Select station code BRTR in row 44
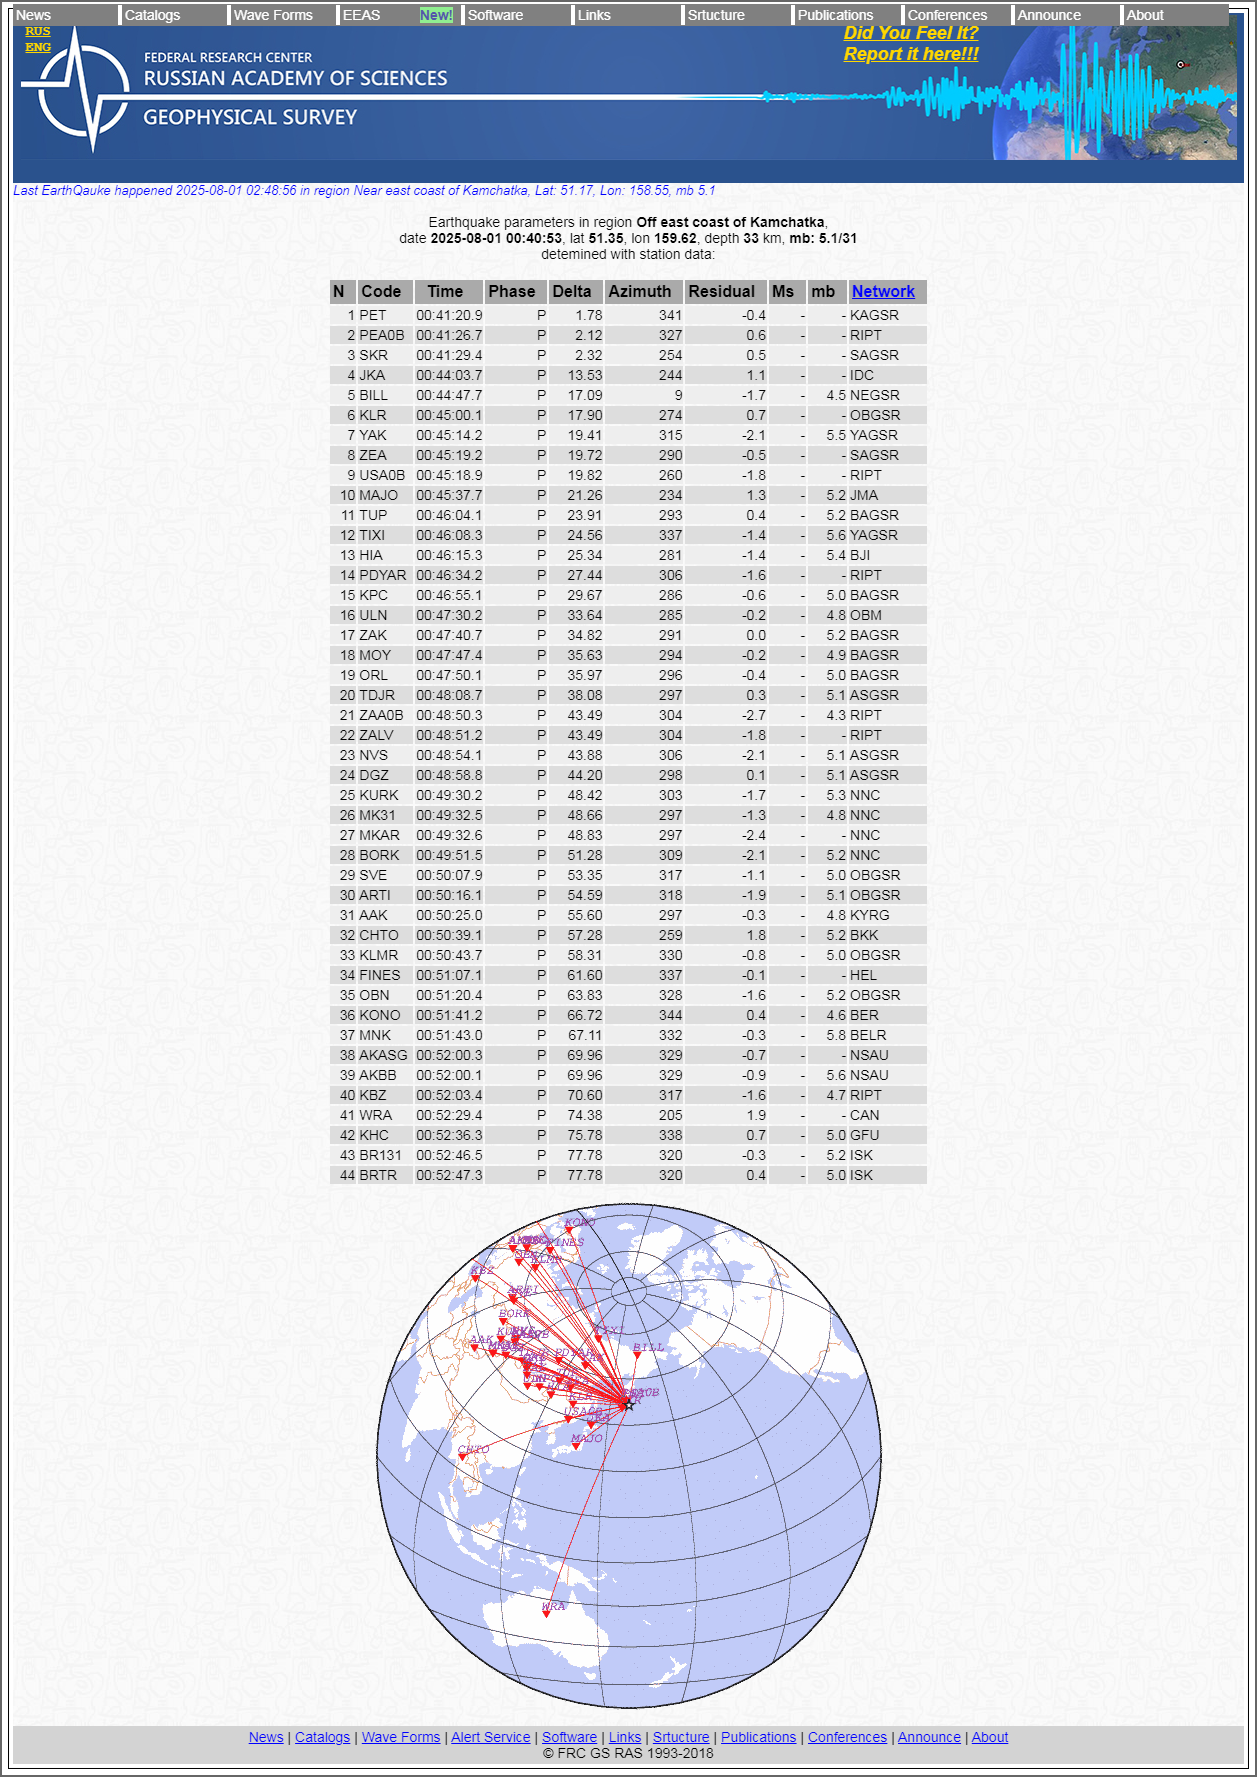This screenshot has height=1777, width=1257. coord(378,1175)
